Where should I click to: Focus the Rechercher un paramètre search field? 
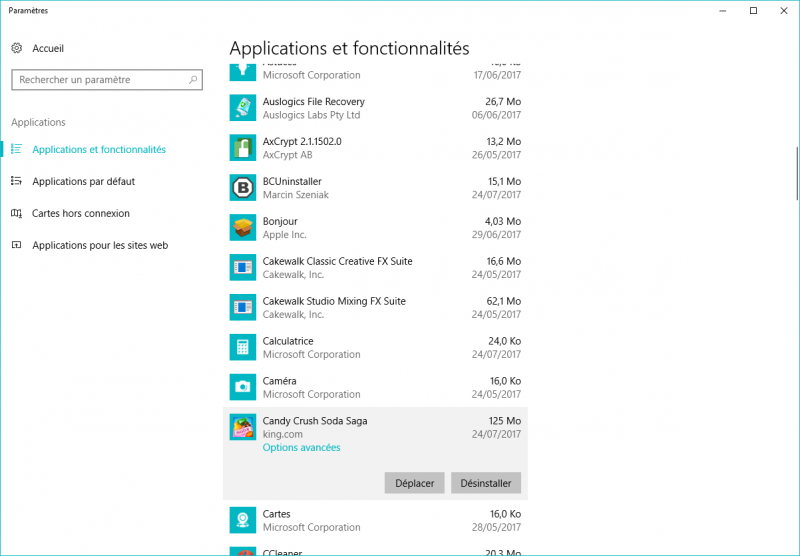[x=107, y=80]
